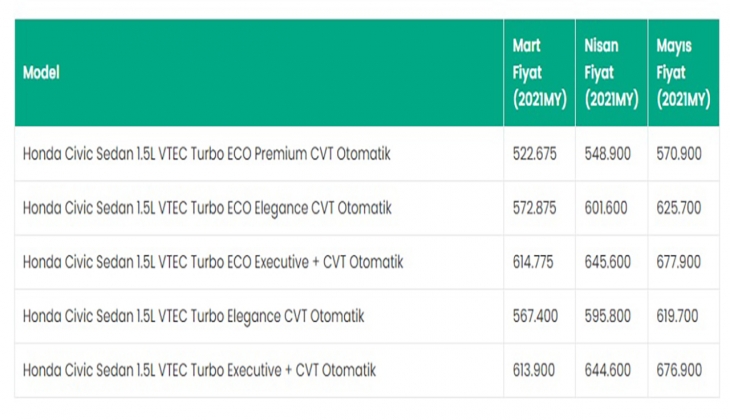Screen dimensions: 730x420
Task: Click the 613.900 price cell
Action: (x=534, y=370)
